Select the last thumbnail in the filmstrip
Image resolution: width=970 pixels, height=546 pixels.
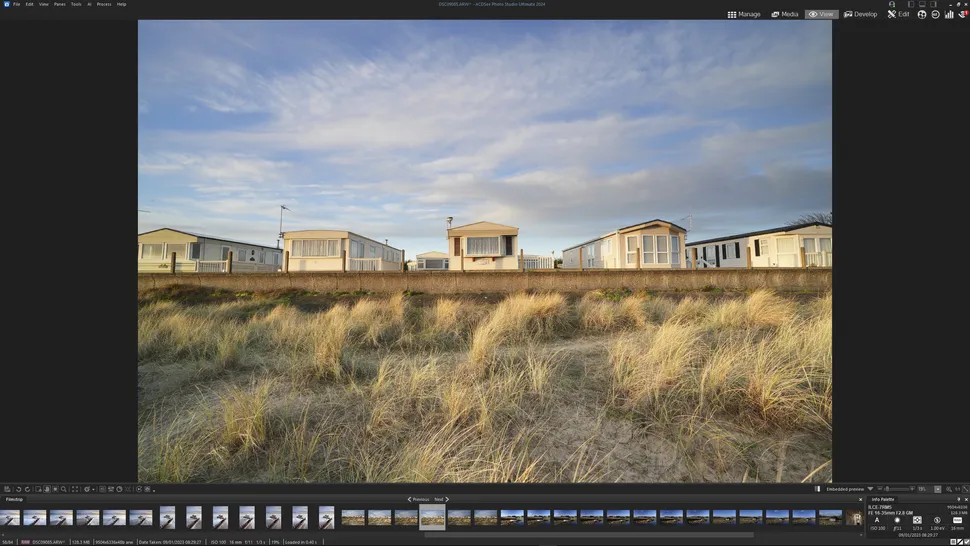pyautogui.click(x=853, y=517)
